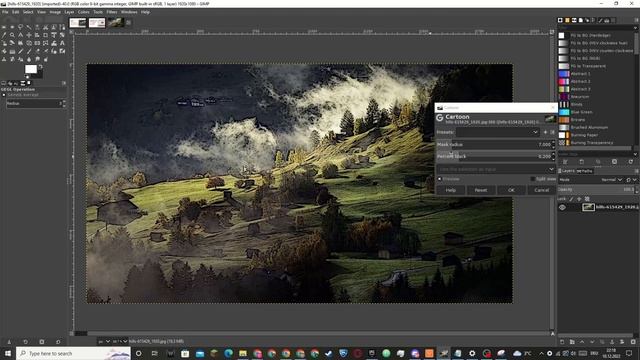Swap foreground and background colors arrow

[x=40, y=67]
